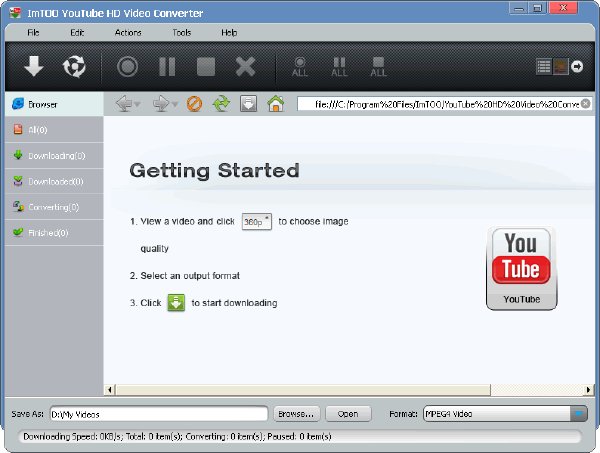The width and height of the screenshot is (600, 453).
Task: Refresh the page with green arrows
Action: 222,104
